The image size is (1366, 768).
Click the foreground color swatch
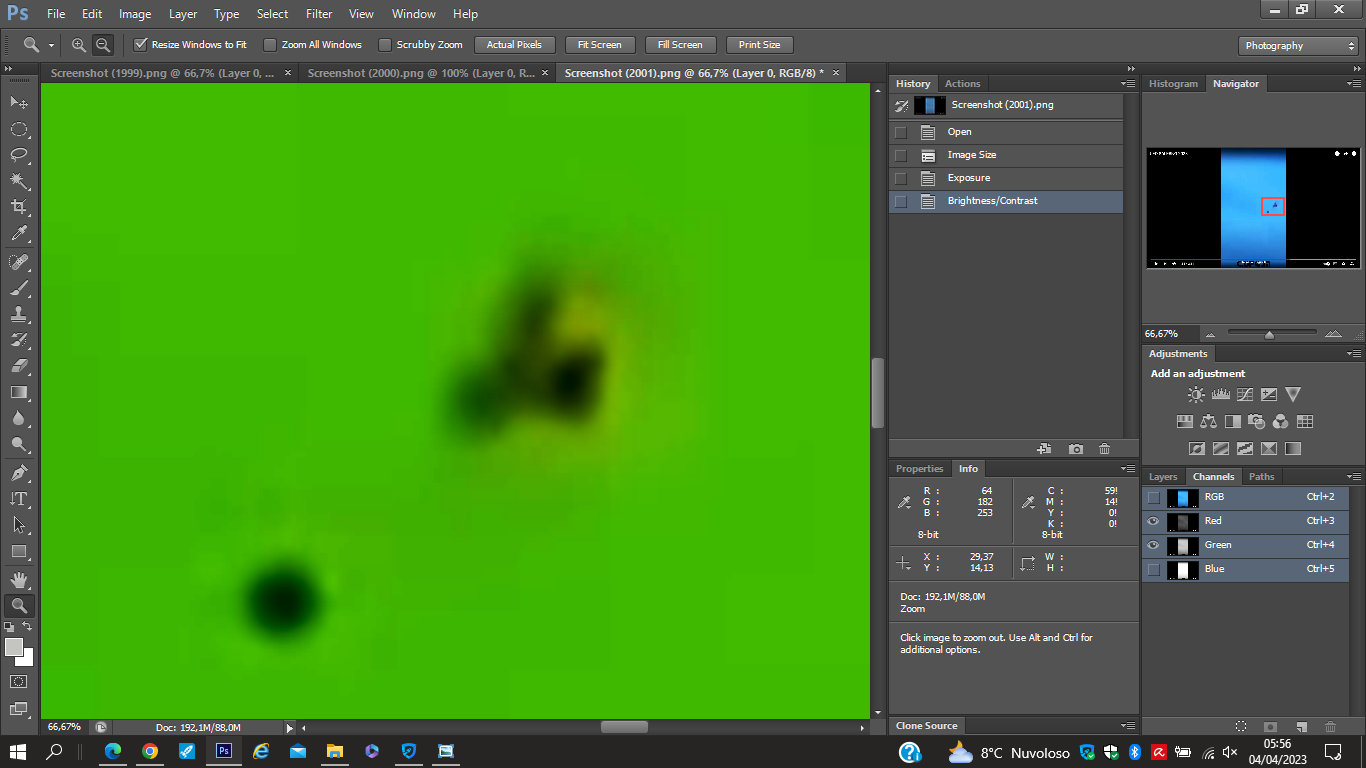click(x=14, y=648)
